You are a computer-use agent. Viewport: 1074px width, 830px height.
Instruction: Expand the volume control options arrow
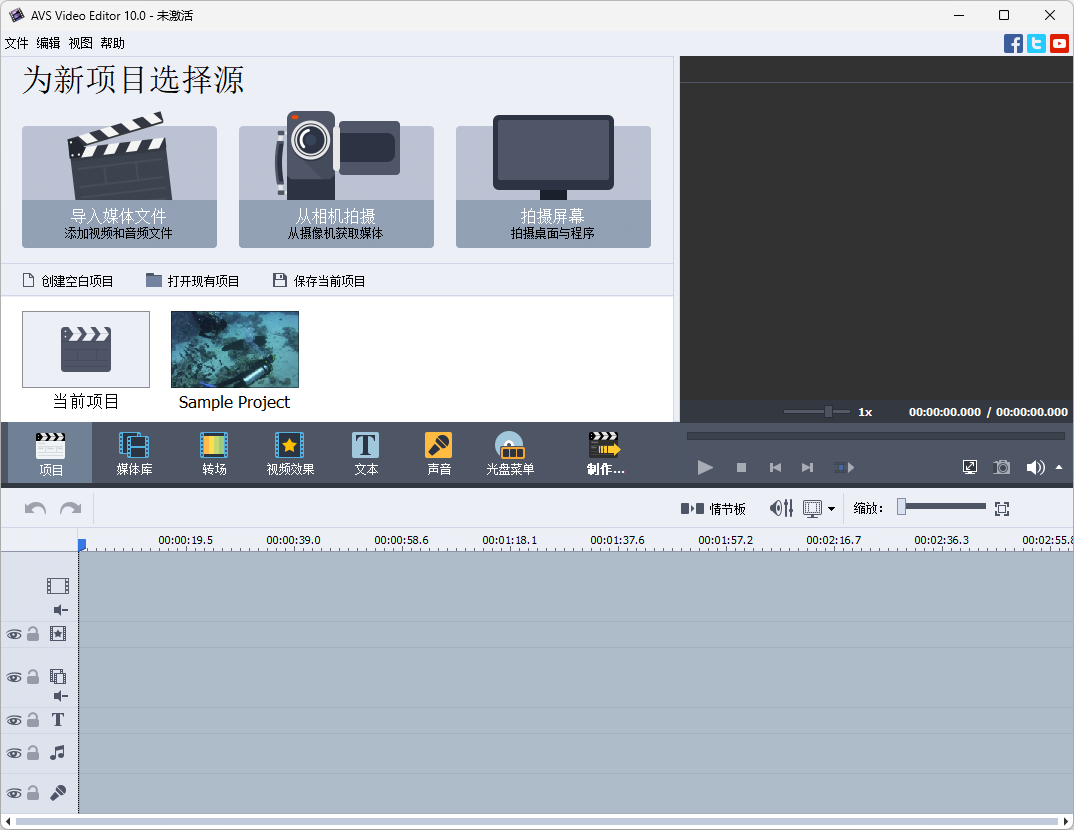click(x=1056, y=467)
